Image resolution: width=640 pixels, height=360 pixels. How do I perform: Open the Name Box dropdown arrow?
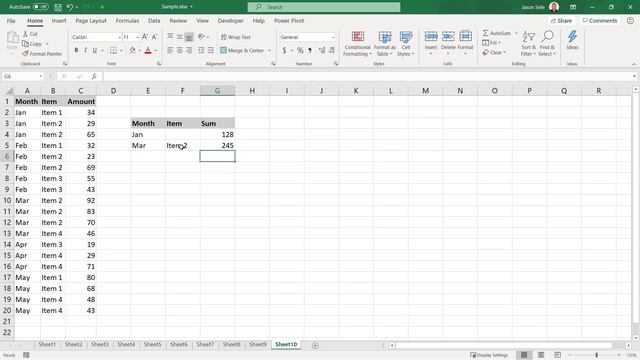tap(40, 76)
